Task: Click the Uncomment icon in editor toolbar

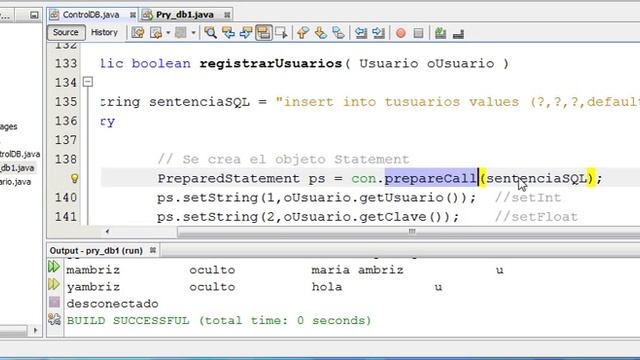Action: point(458,34)
